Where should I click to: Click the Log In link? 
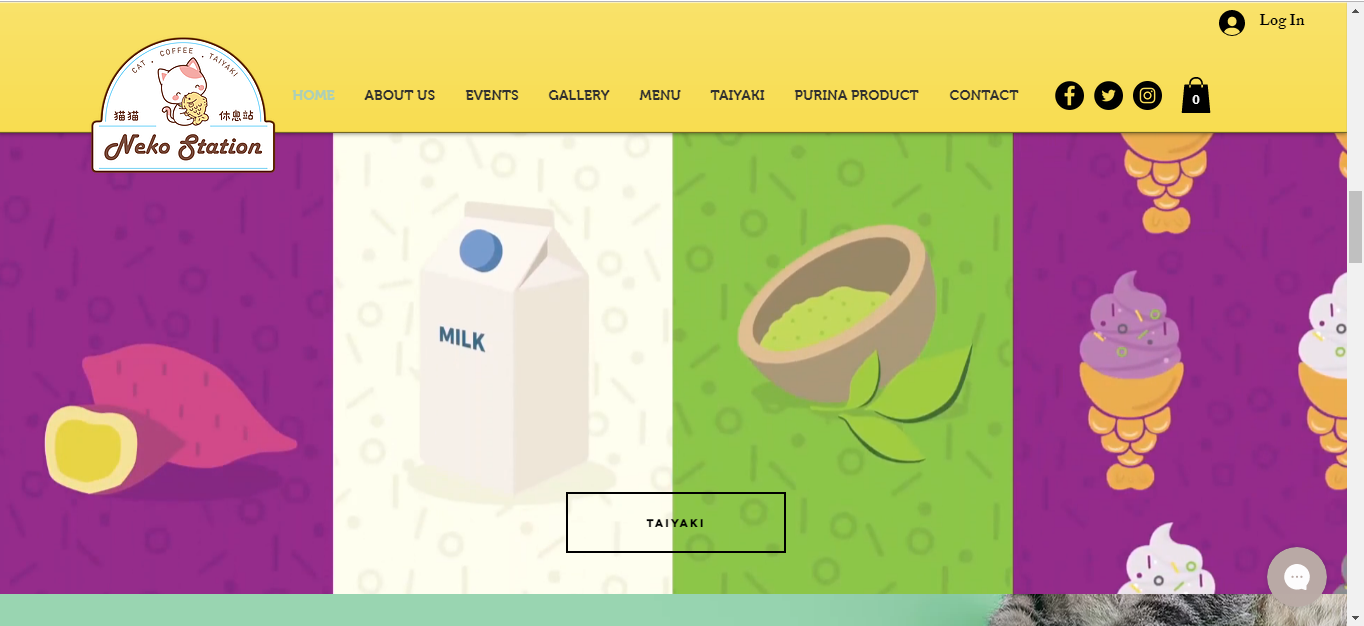tap(1282, 20)
